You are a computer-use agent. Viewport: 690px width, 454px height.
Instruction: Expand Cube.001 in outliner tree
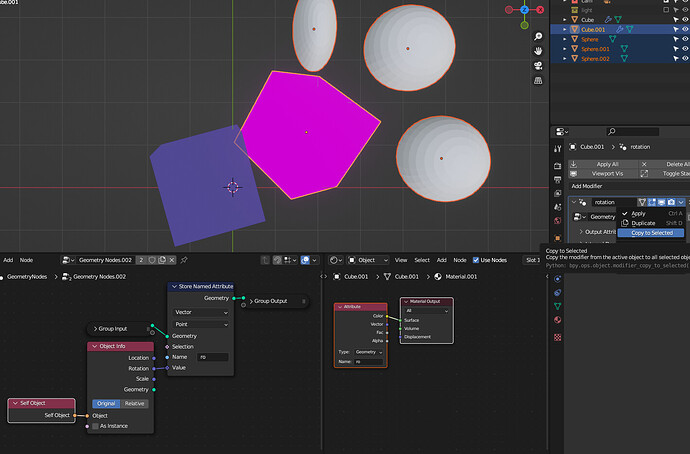(565, 29)
